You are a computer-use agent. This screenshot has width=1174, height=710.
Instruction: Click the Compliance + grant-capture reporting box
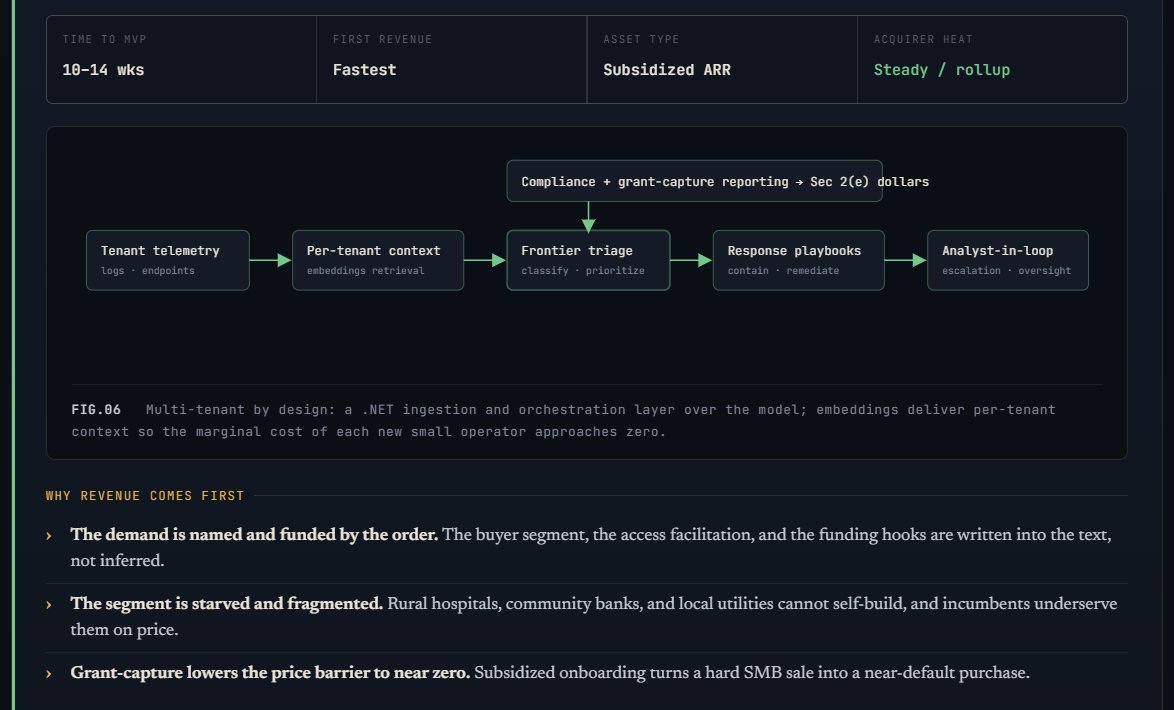694,181
